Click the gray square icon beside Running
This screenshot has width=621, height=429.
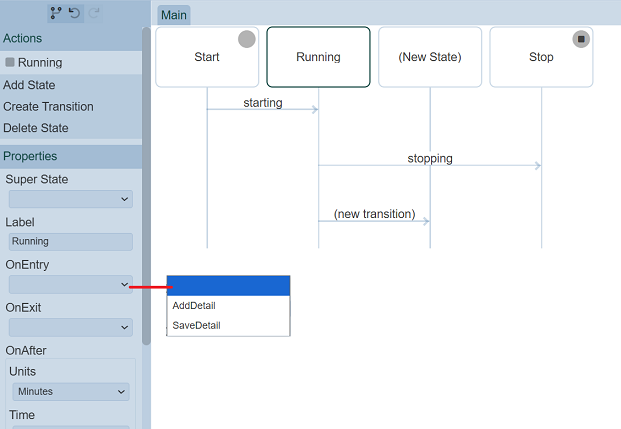tap(10, 62)
